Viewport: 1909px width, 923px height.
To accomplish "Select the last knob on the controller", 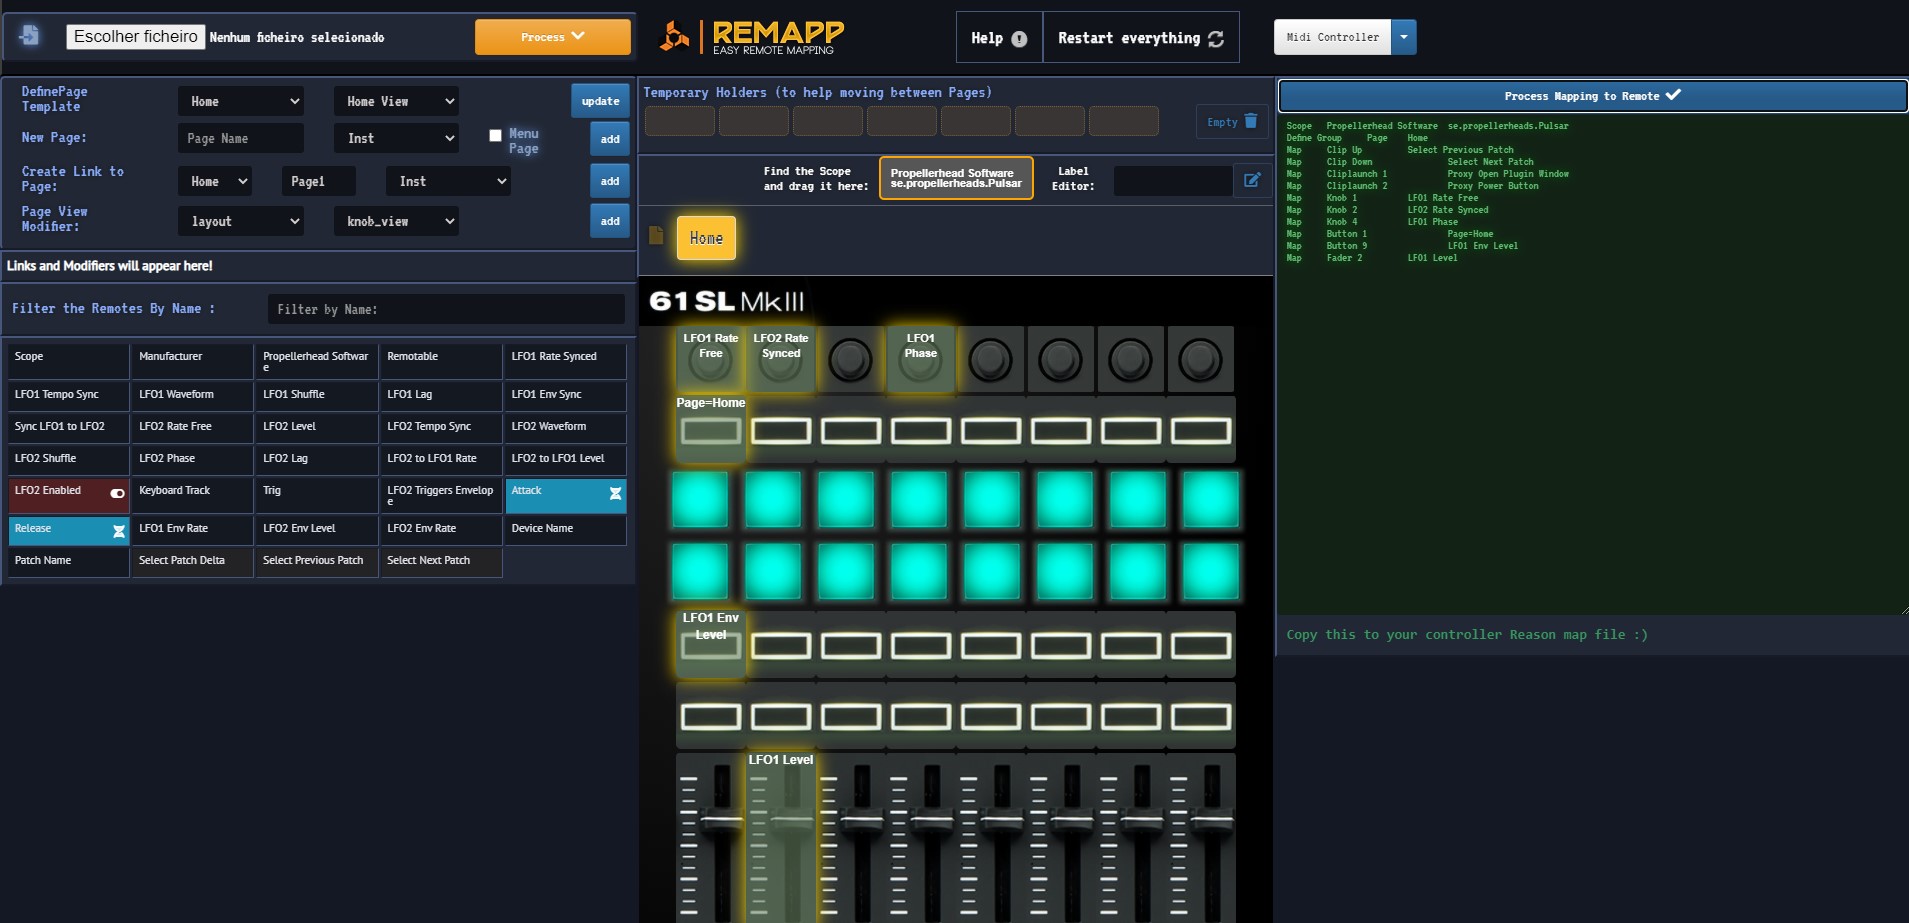I will (1201, 360).
